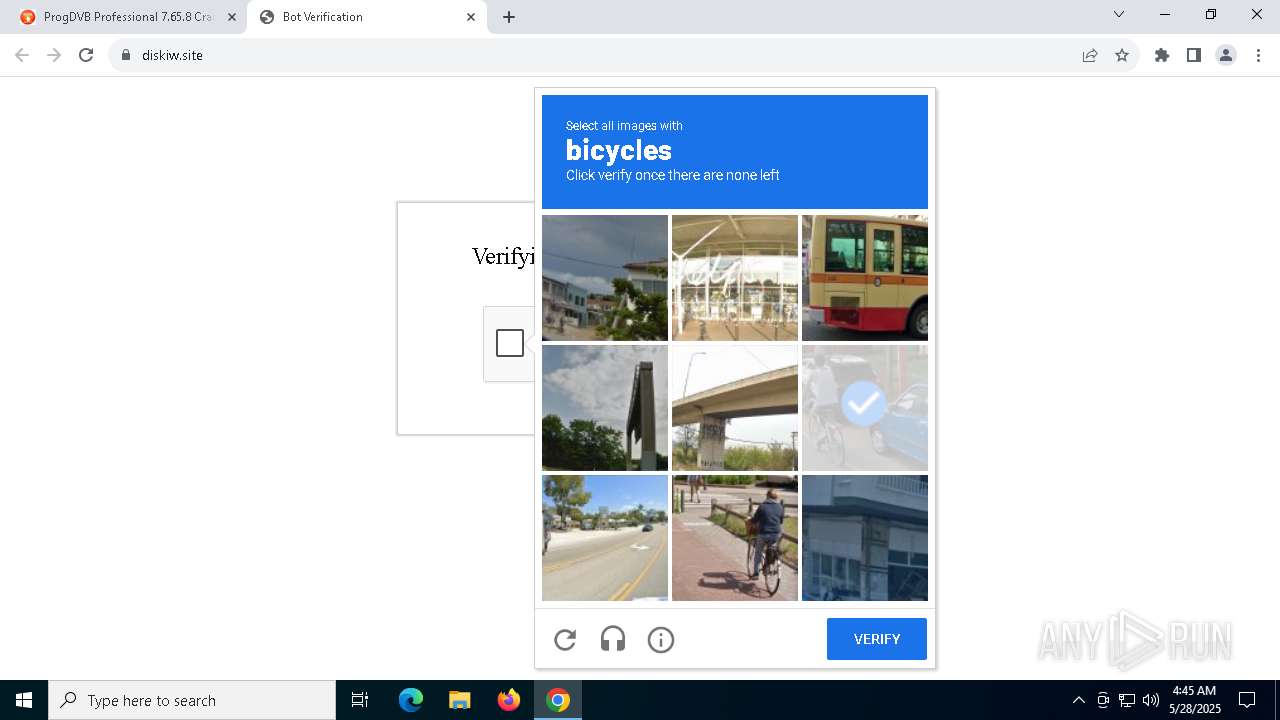Restore down the Chrome window
Screen dimensions: 1280x720
1211,14
